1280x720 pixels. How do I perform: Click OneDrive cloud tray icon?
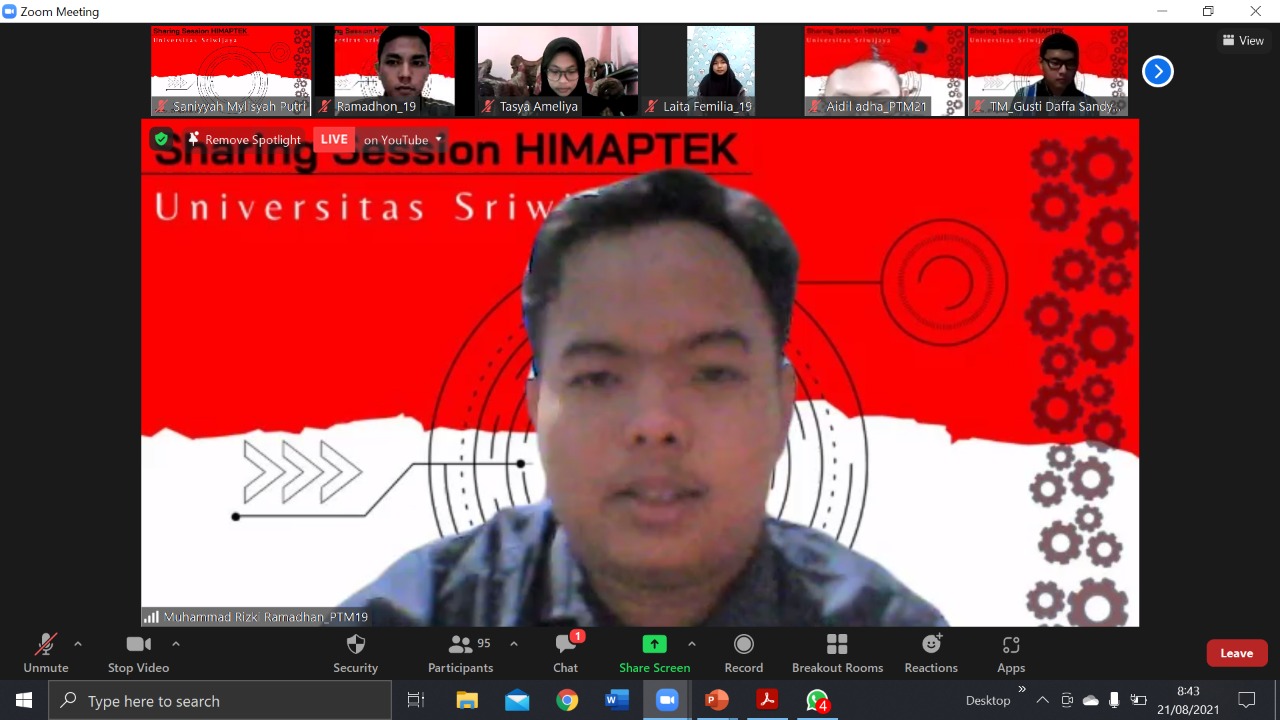(x=1091, y=701)
